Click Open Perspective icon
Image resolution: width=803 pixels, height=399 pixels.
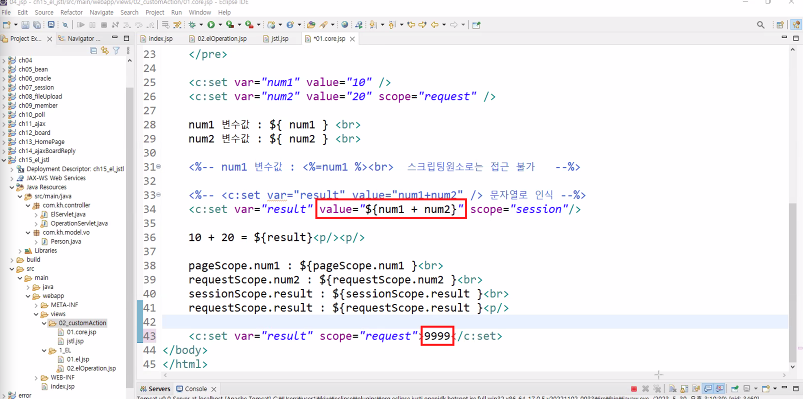[x=780, y=25]
